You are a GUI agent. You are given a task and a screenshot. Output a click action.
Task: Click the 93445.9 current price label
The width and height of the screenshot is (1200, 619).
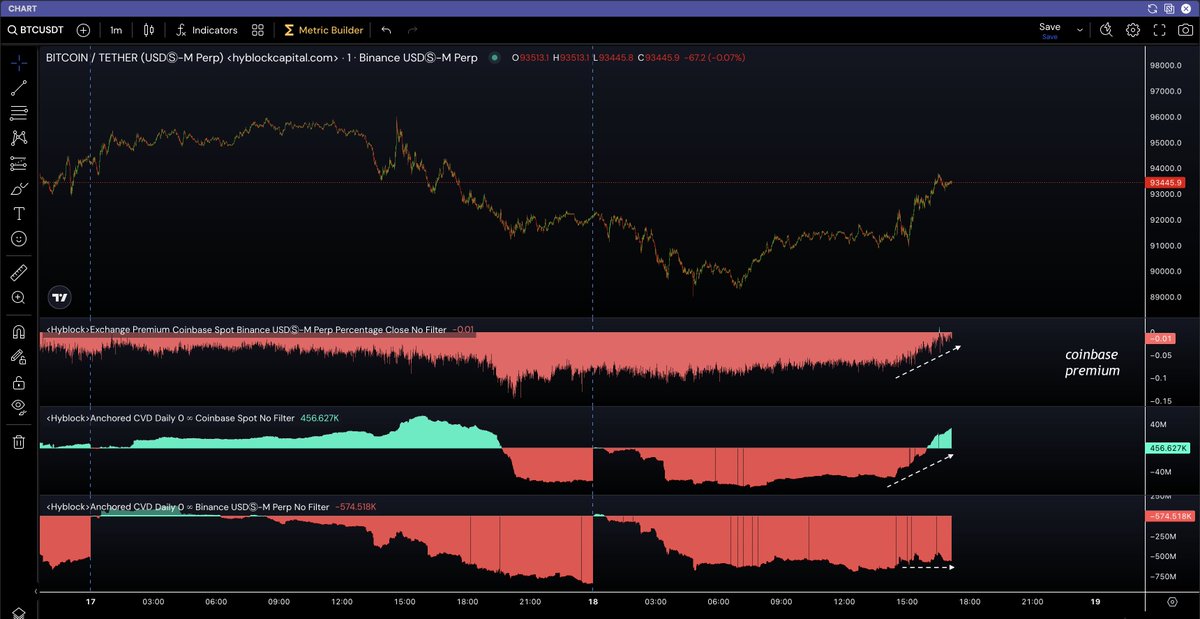pos(1166,183)
